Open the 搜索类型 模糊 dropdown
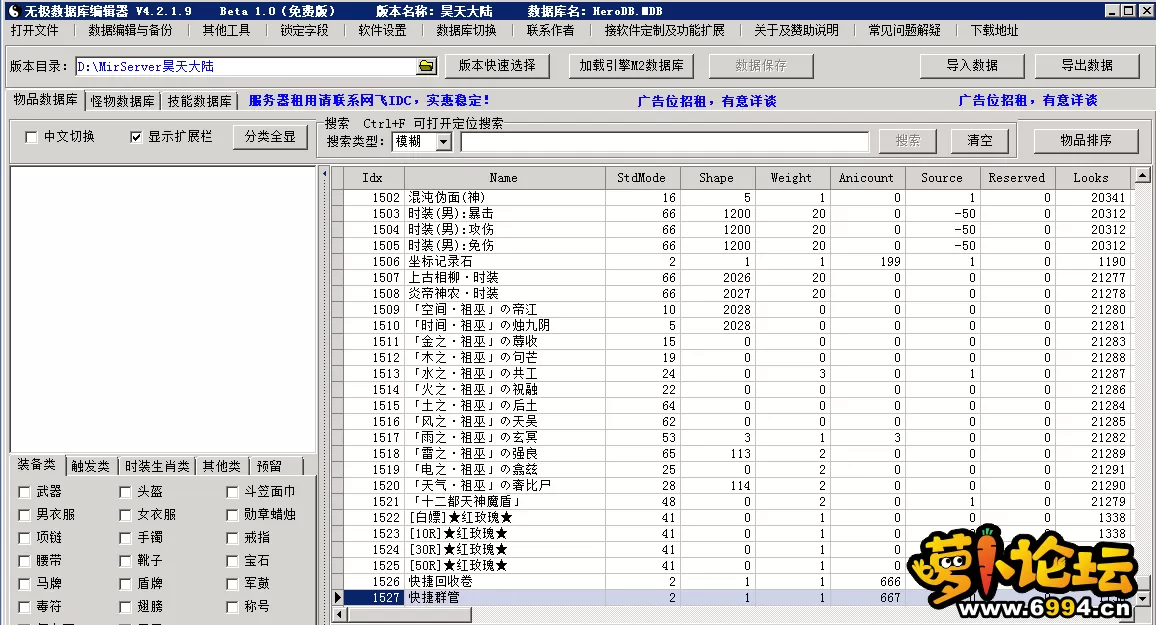 click(443, 142)
